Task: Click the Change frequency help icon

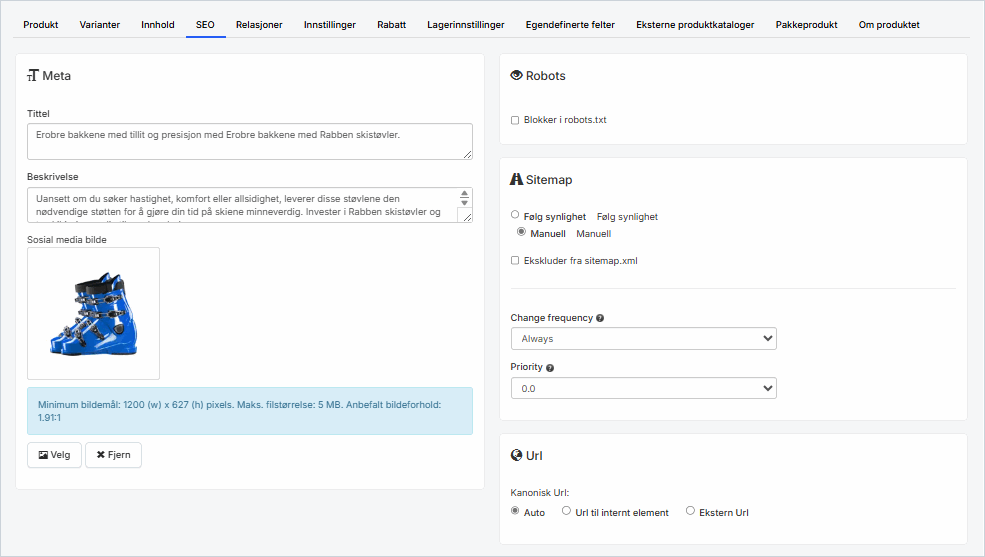Action: pos(600,318)
